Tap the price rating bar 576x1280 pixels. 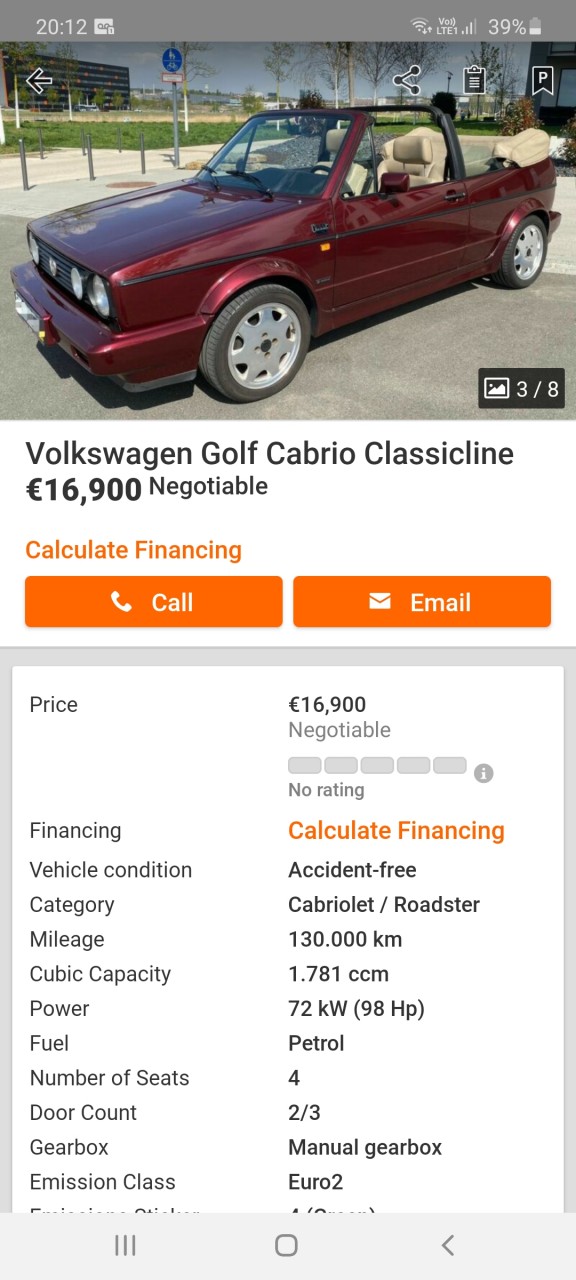pos(377,766)
